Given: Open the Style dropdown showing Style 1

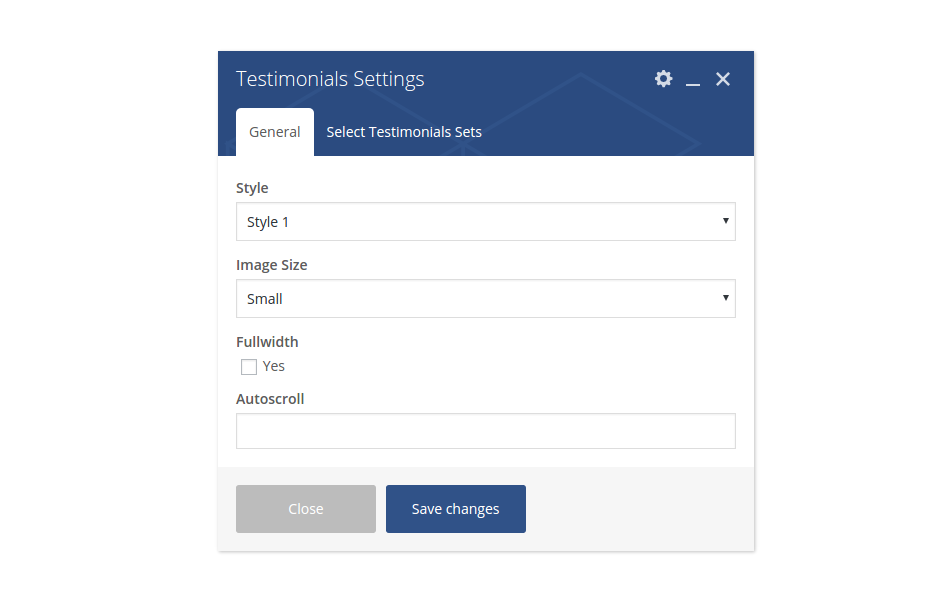Looking at the screenshot, I should click(x=485, y=222).
